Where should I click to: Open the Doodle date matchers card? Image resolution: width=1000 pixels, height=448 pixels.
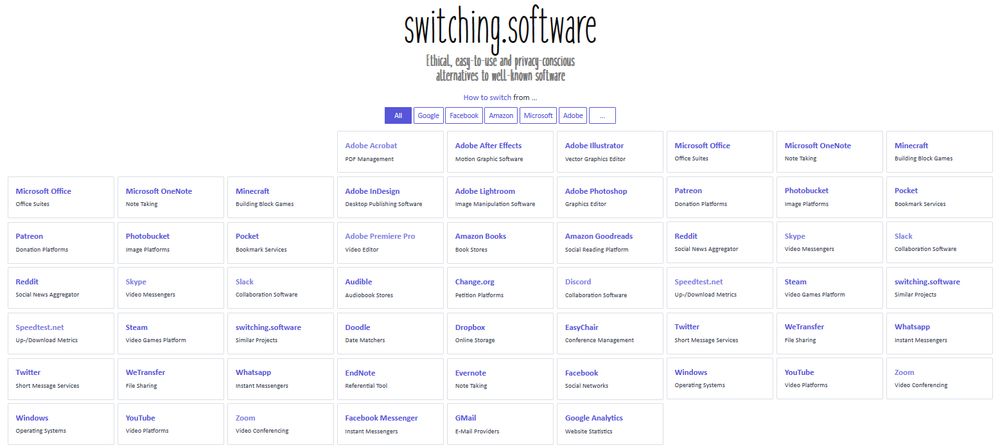[390, 334]
